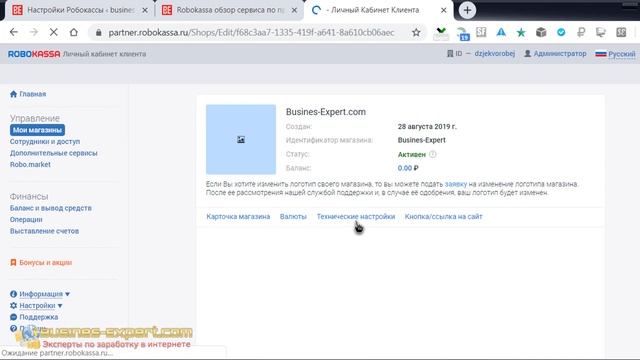This screenshot has width=640, height=360.
Task: Click the 28 августа 2019 г. date
Action: [427, 127]
